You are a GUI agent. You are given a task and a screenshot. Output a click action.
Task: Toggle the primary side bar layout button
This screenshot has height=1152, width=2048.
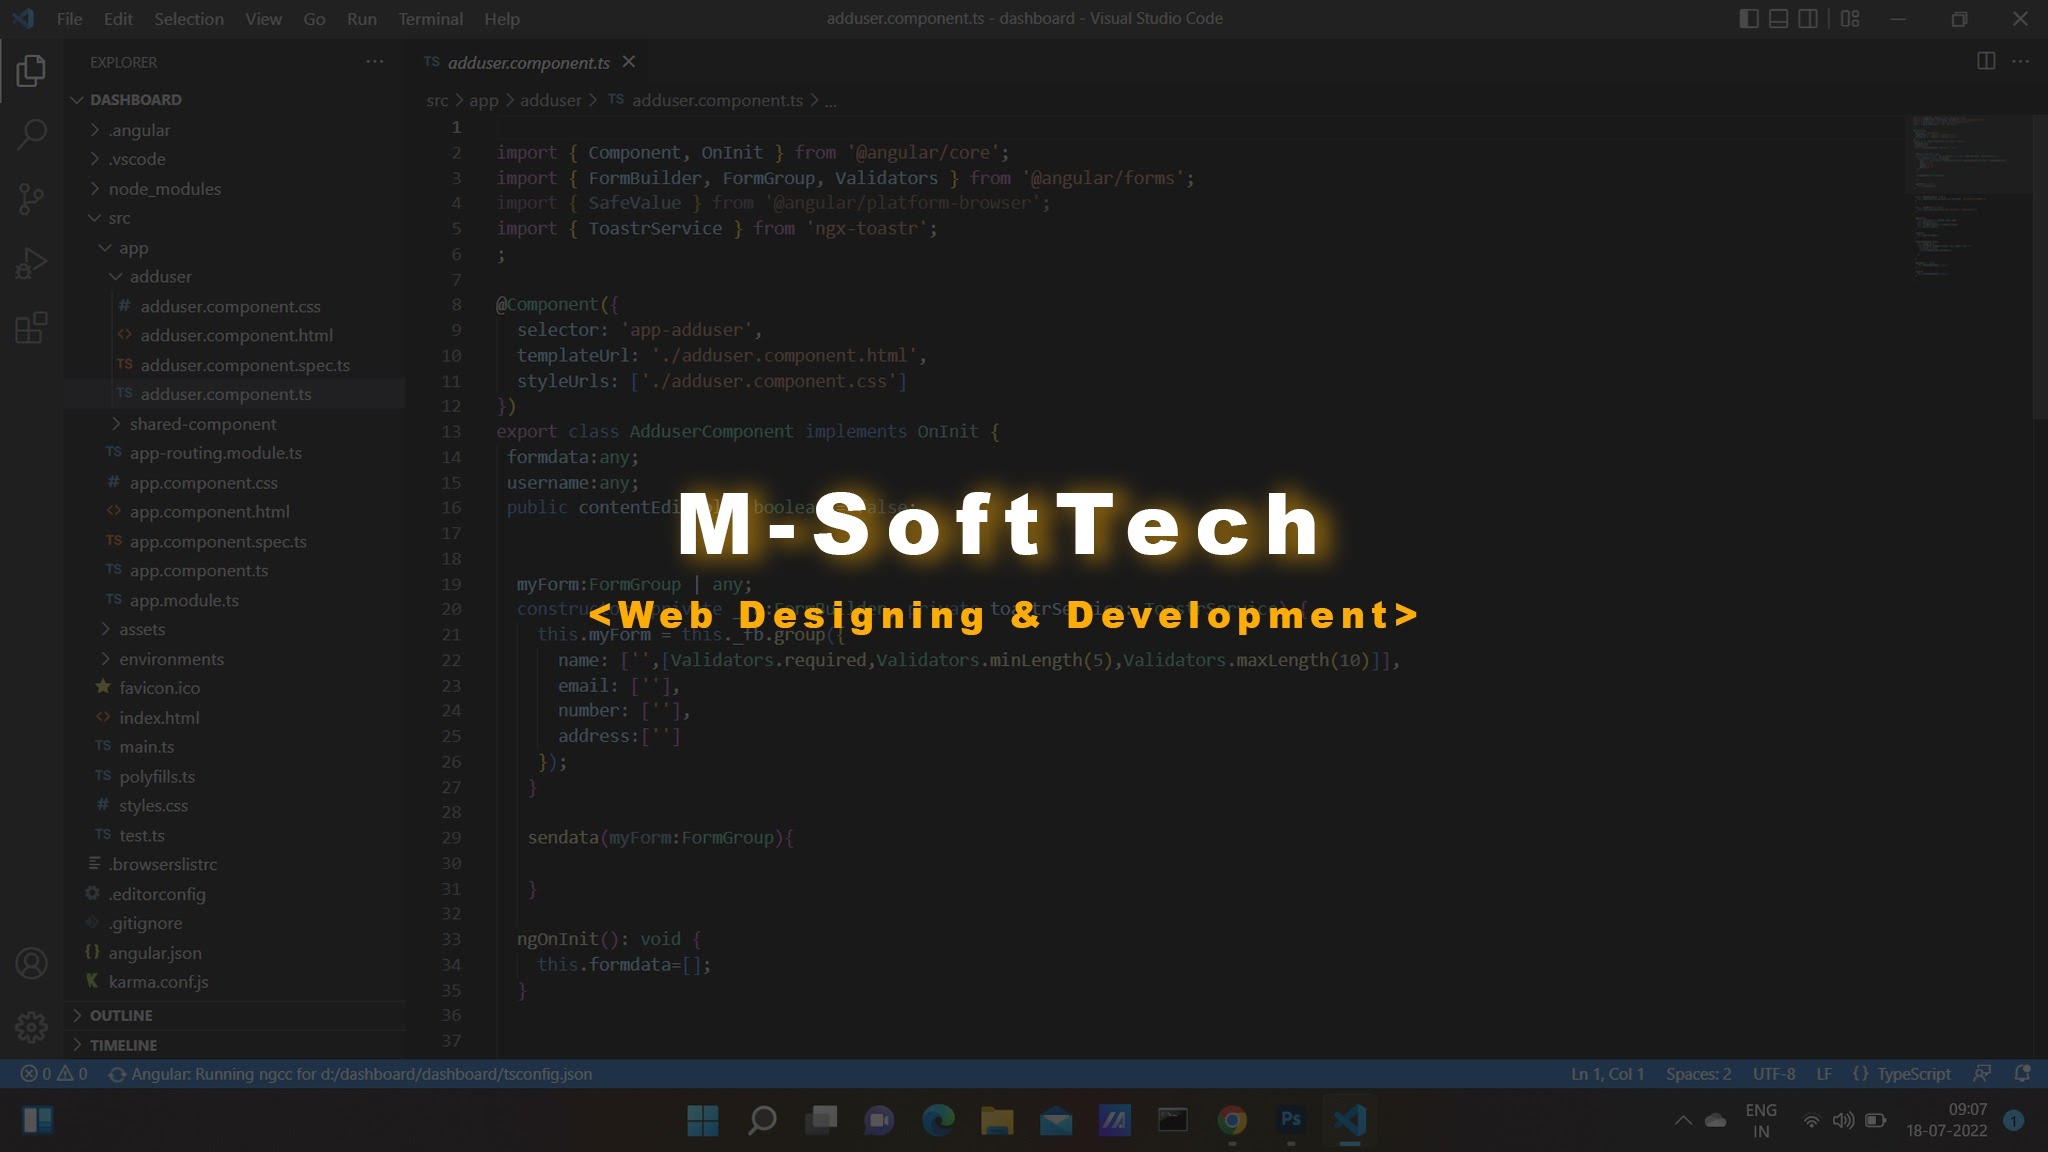(1749, 19)
